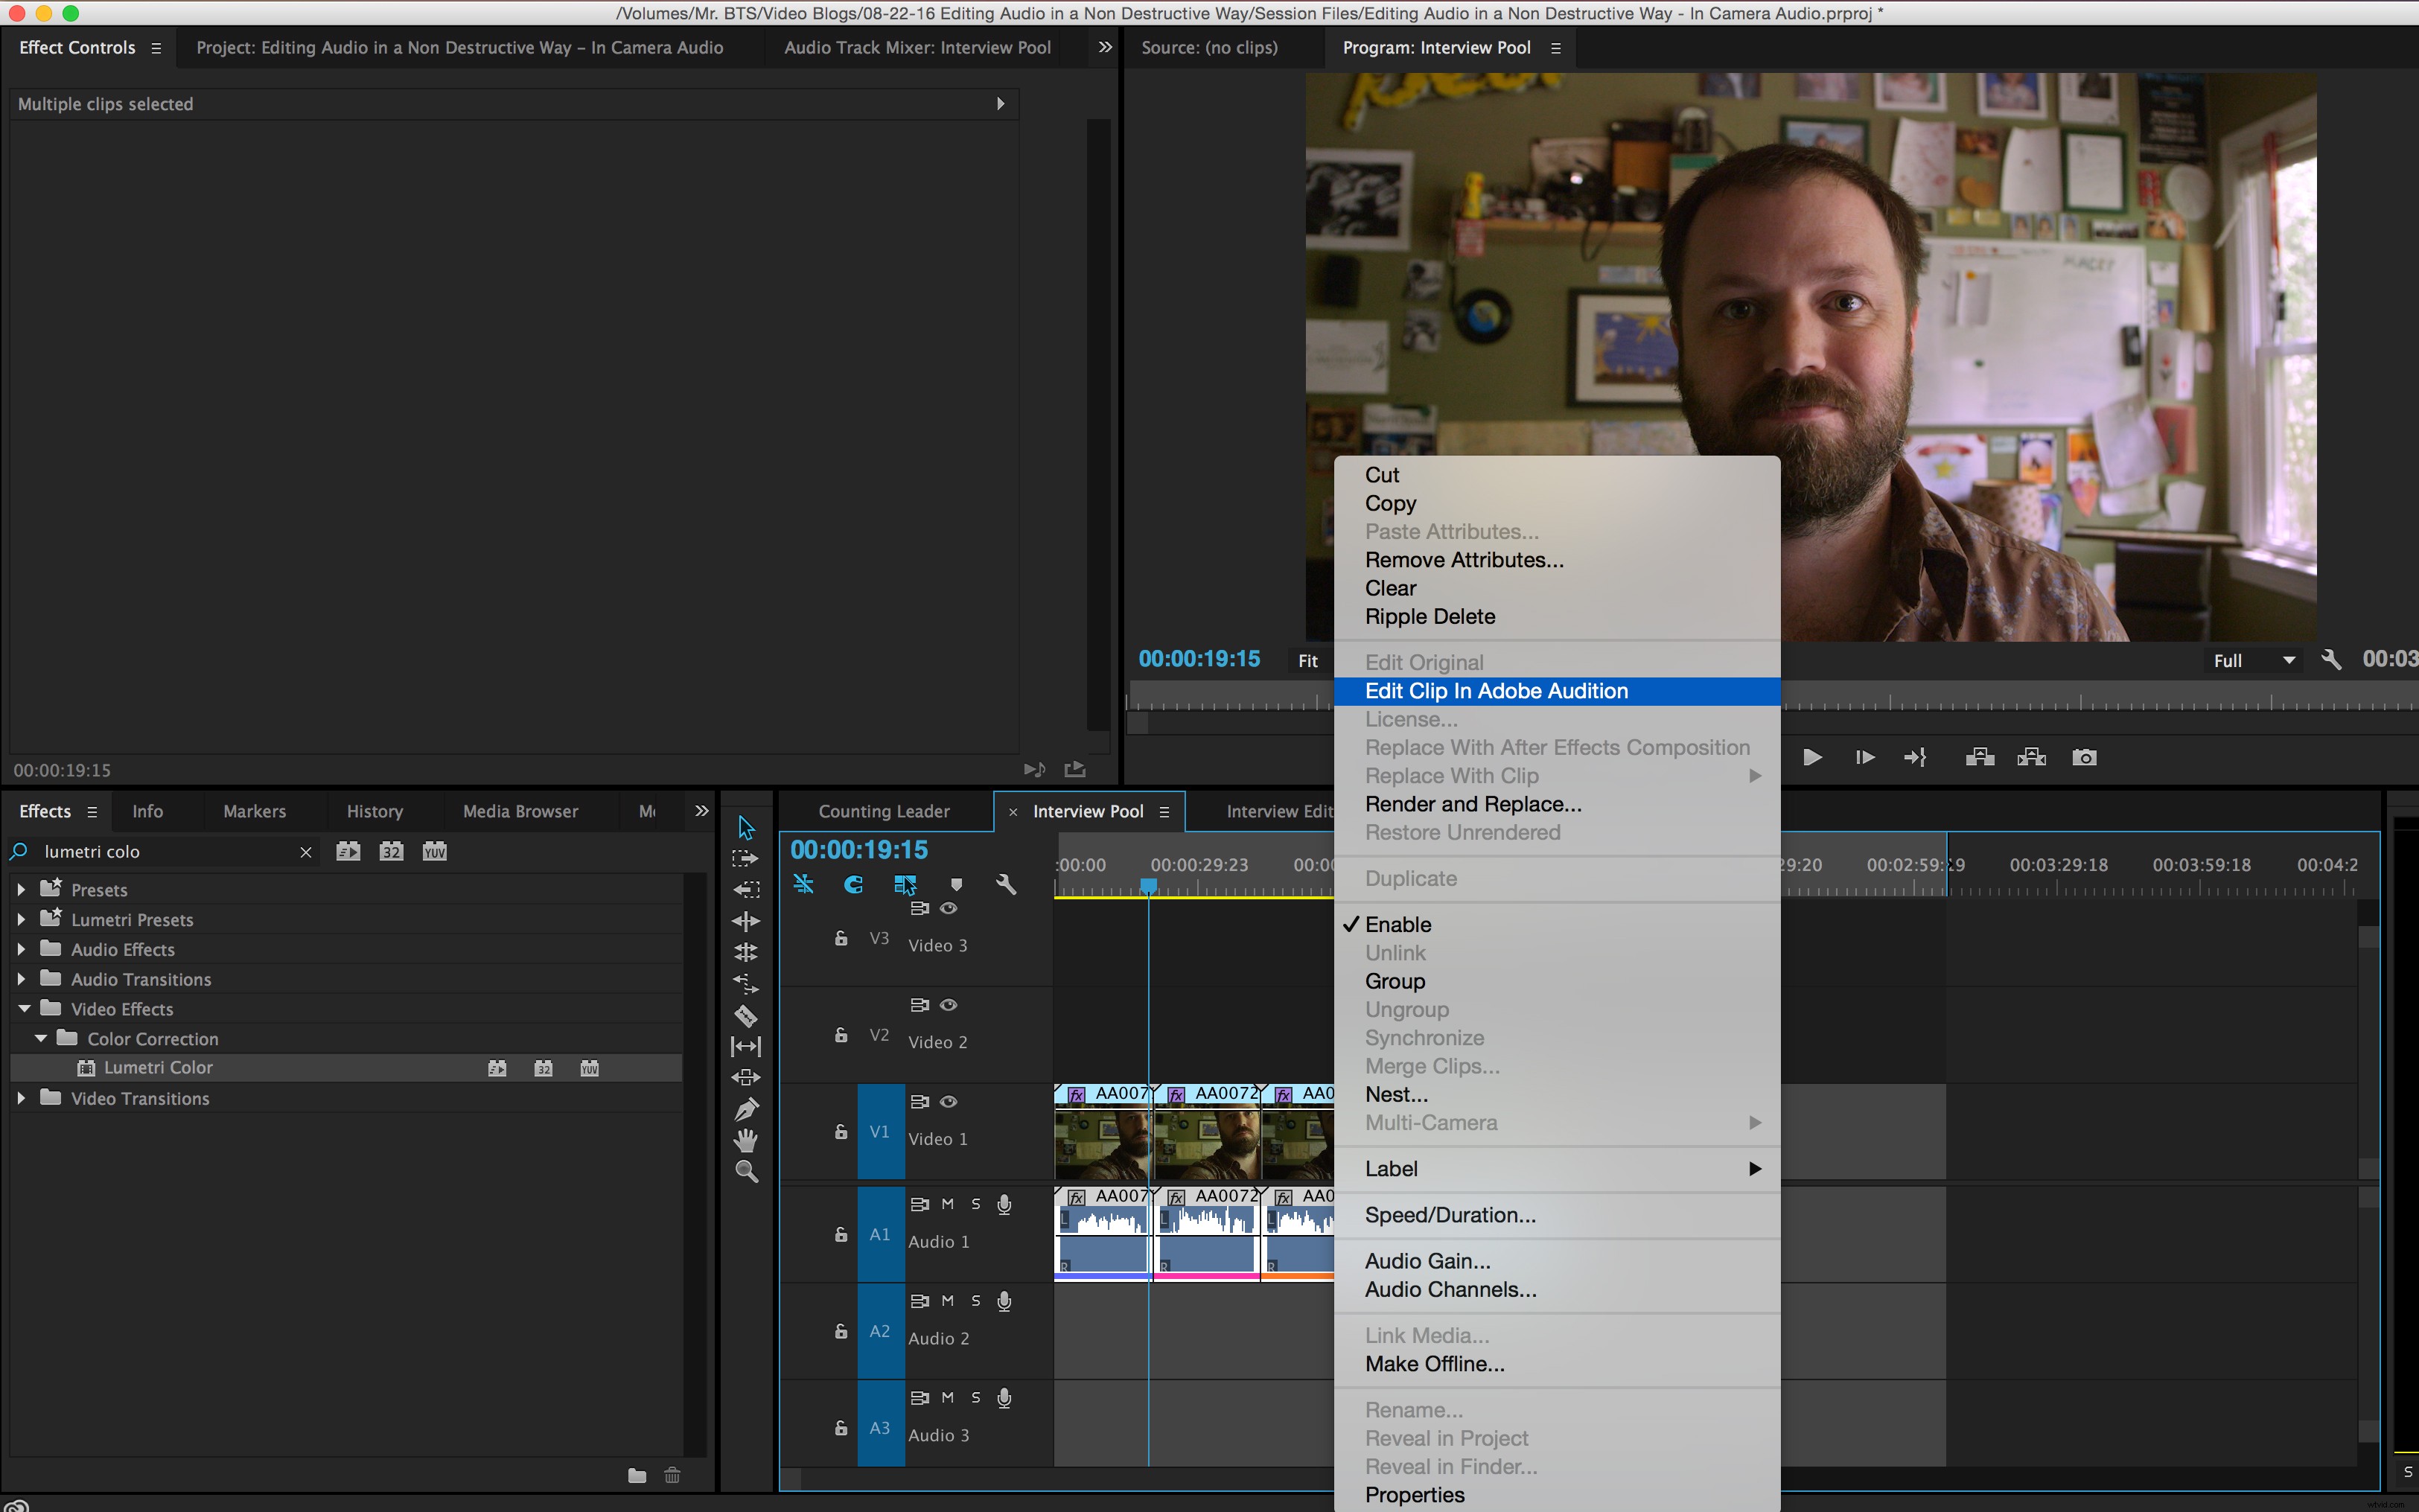Image resolution: width=2419 pixels, height=1512 pixels.
Task: Solo the Audio 2 track
Action: pos(975,1301)
